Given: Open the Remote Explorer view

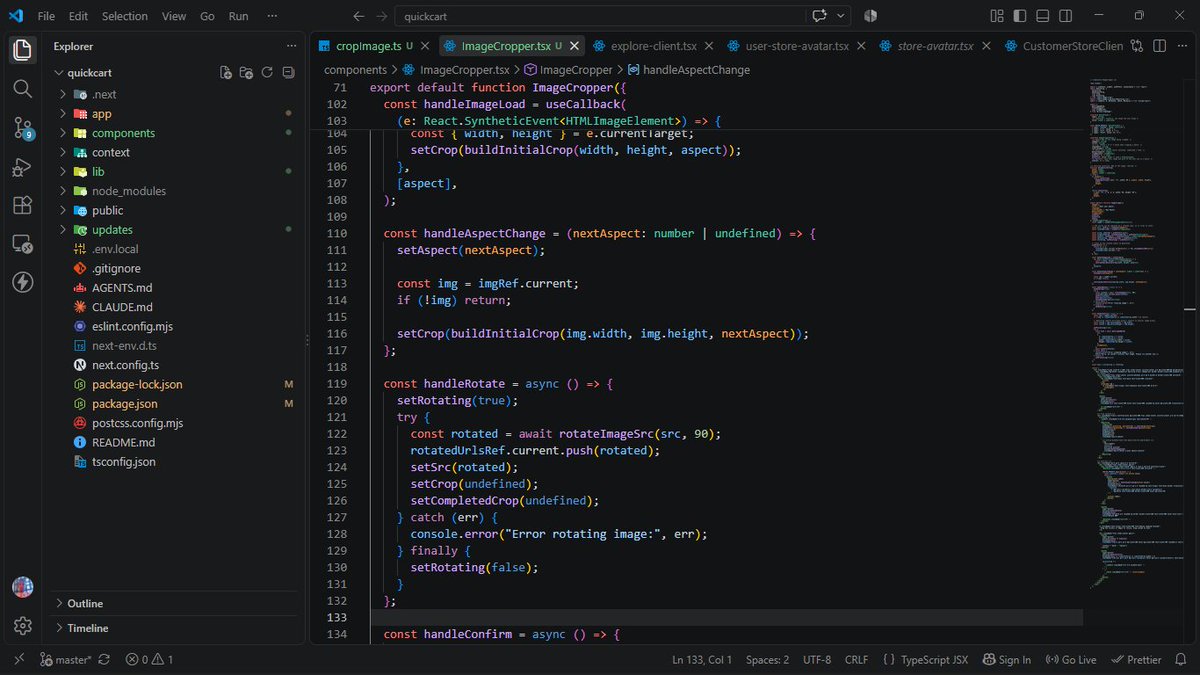Looking at the screenshot, I should 22,244.
